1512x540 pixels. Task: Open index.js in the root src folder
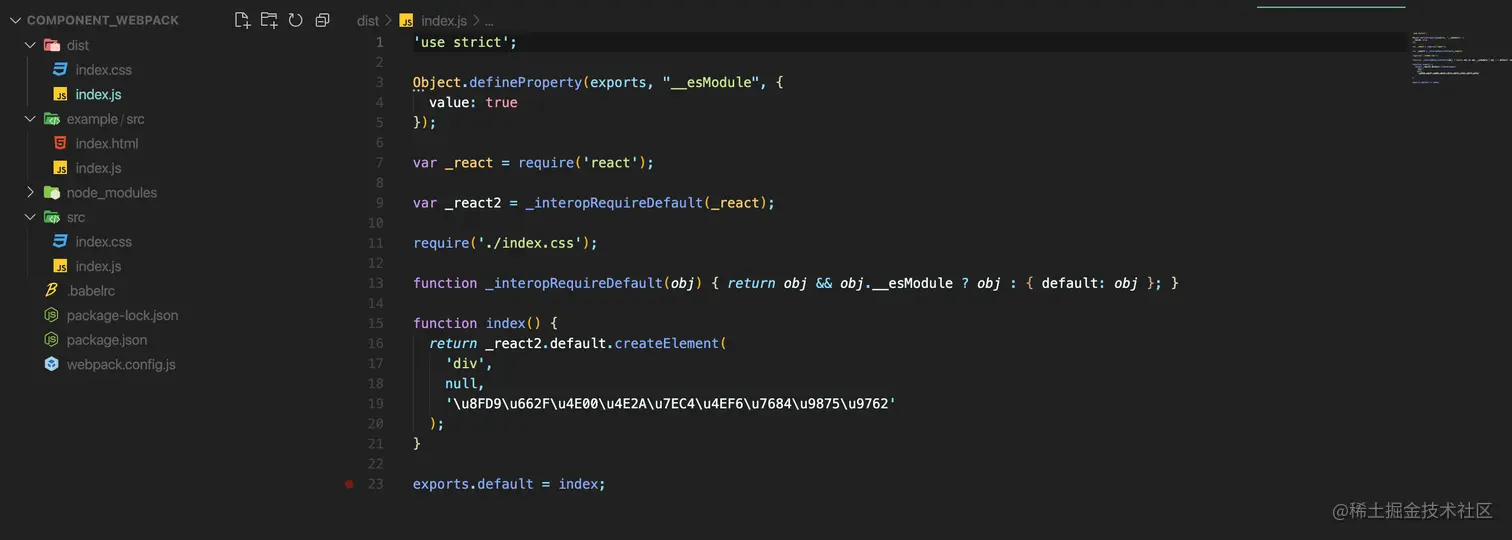pos(98,266)
